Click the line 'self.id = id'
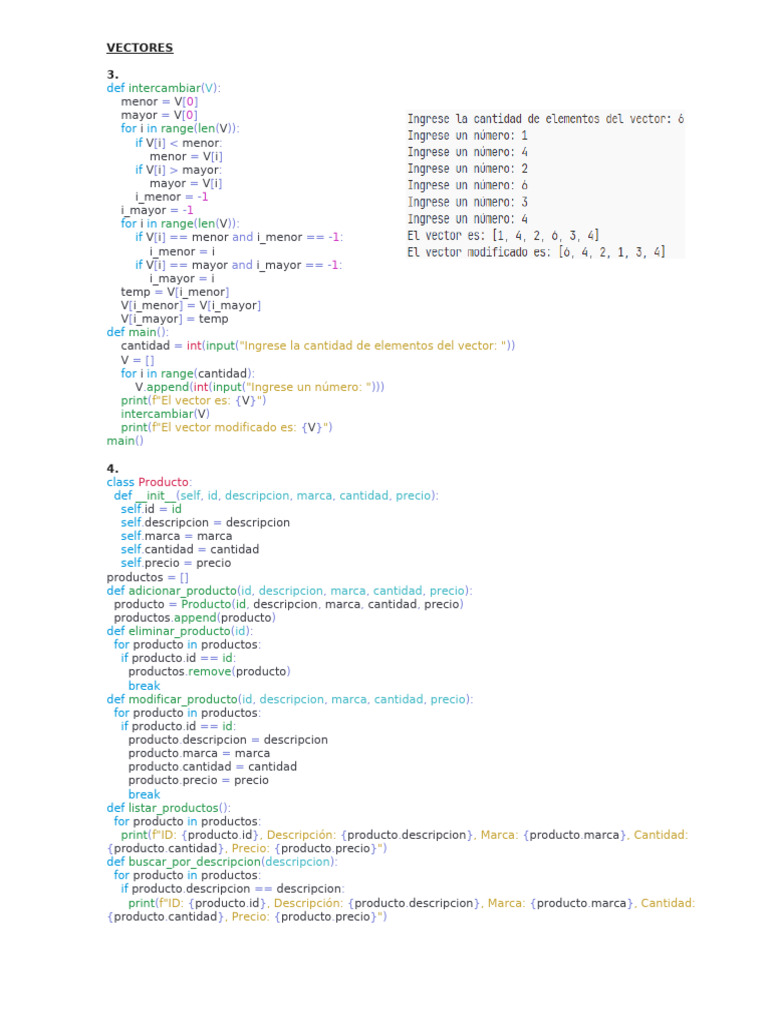 tap(151, 509)
